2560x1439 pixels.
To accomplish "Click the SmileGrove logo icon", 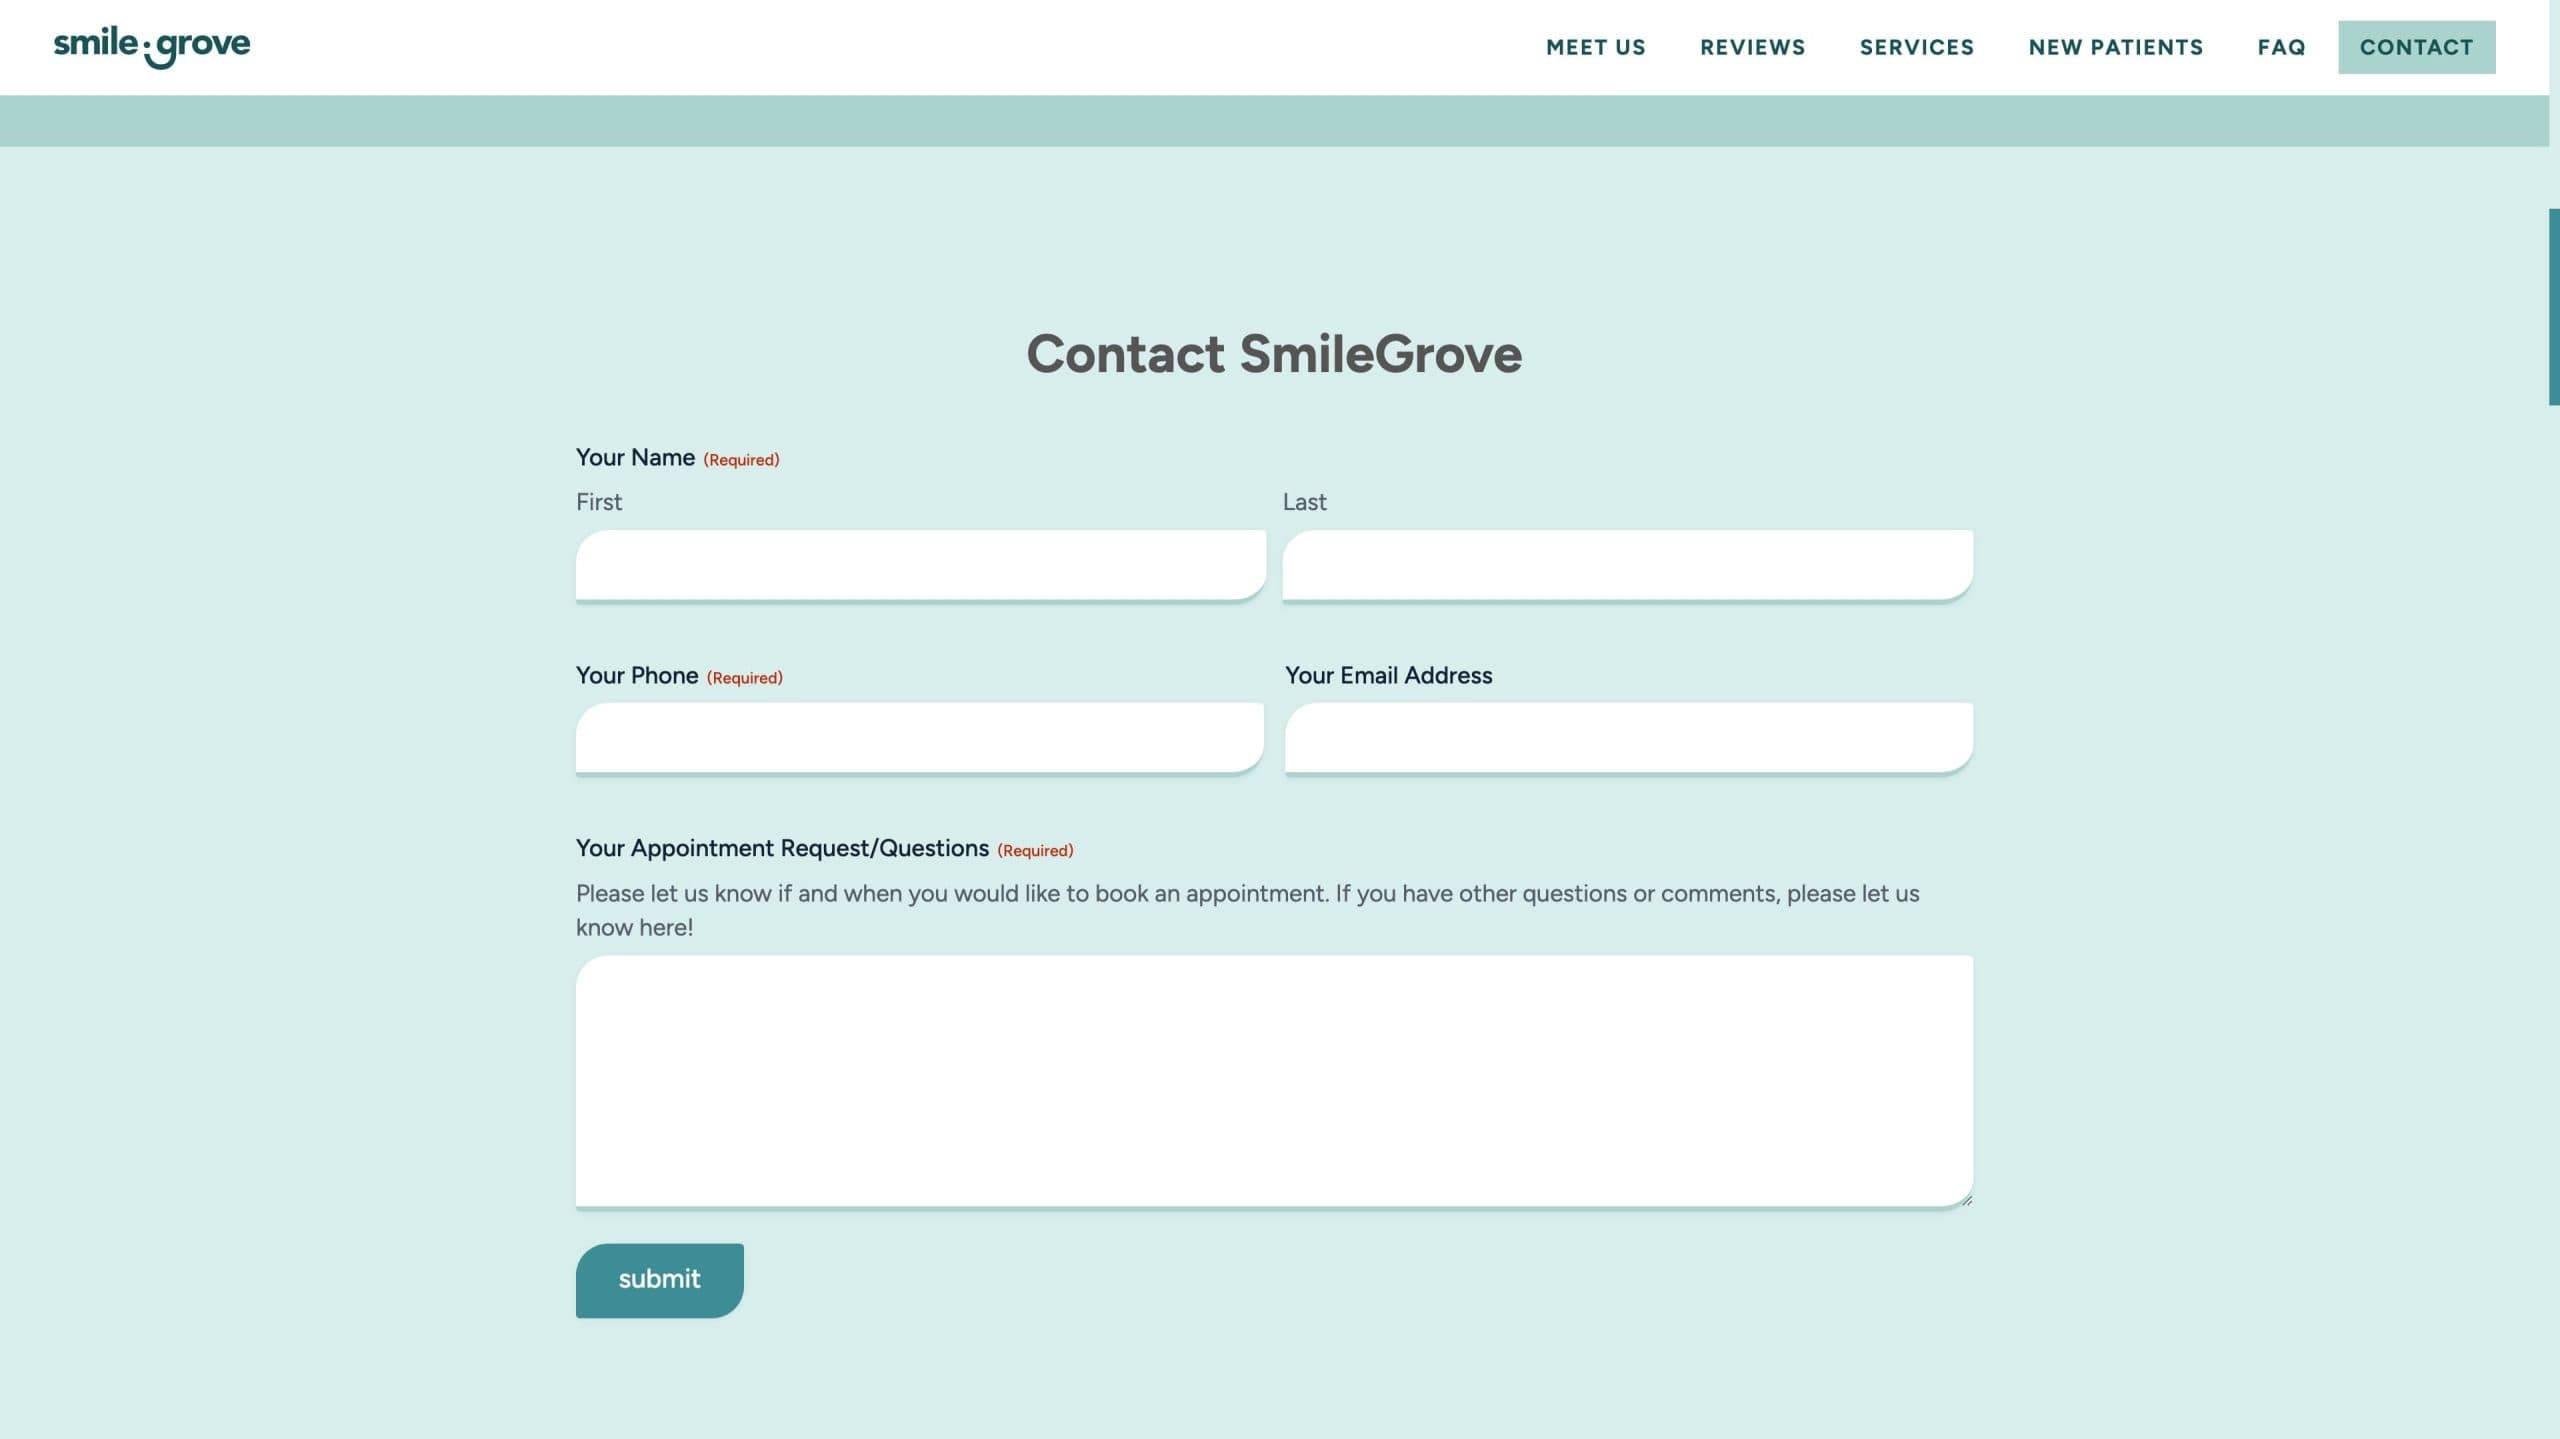I will pyautogui.click(x=151, y=47).
